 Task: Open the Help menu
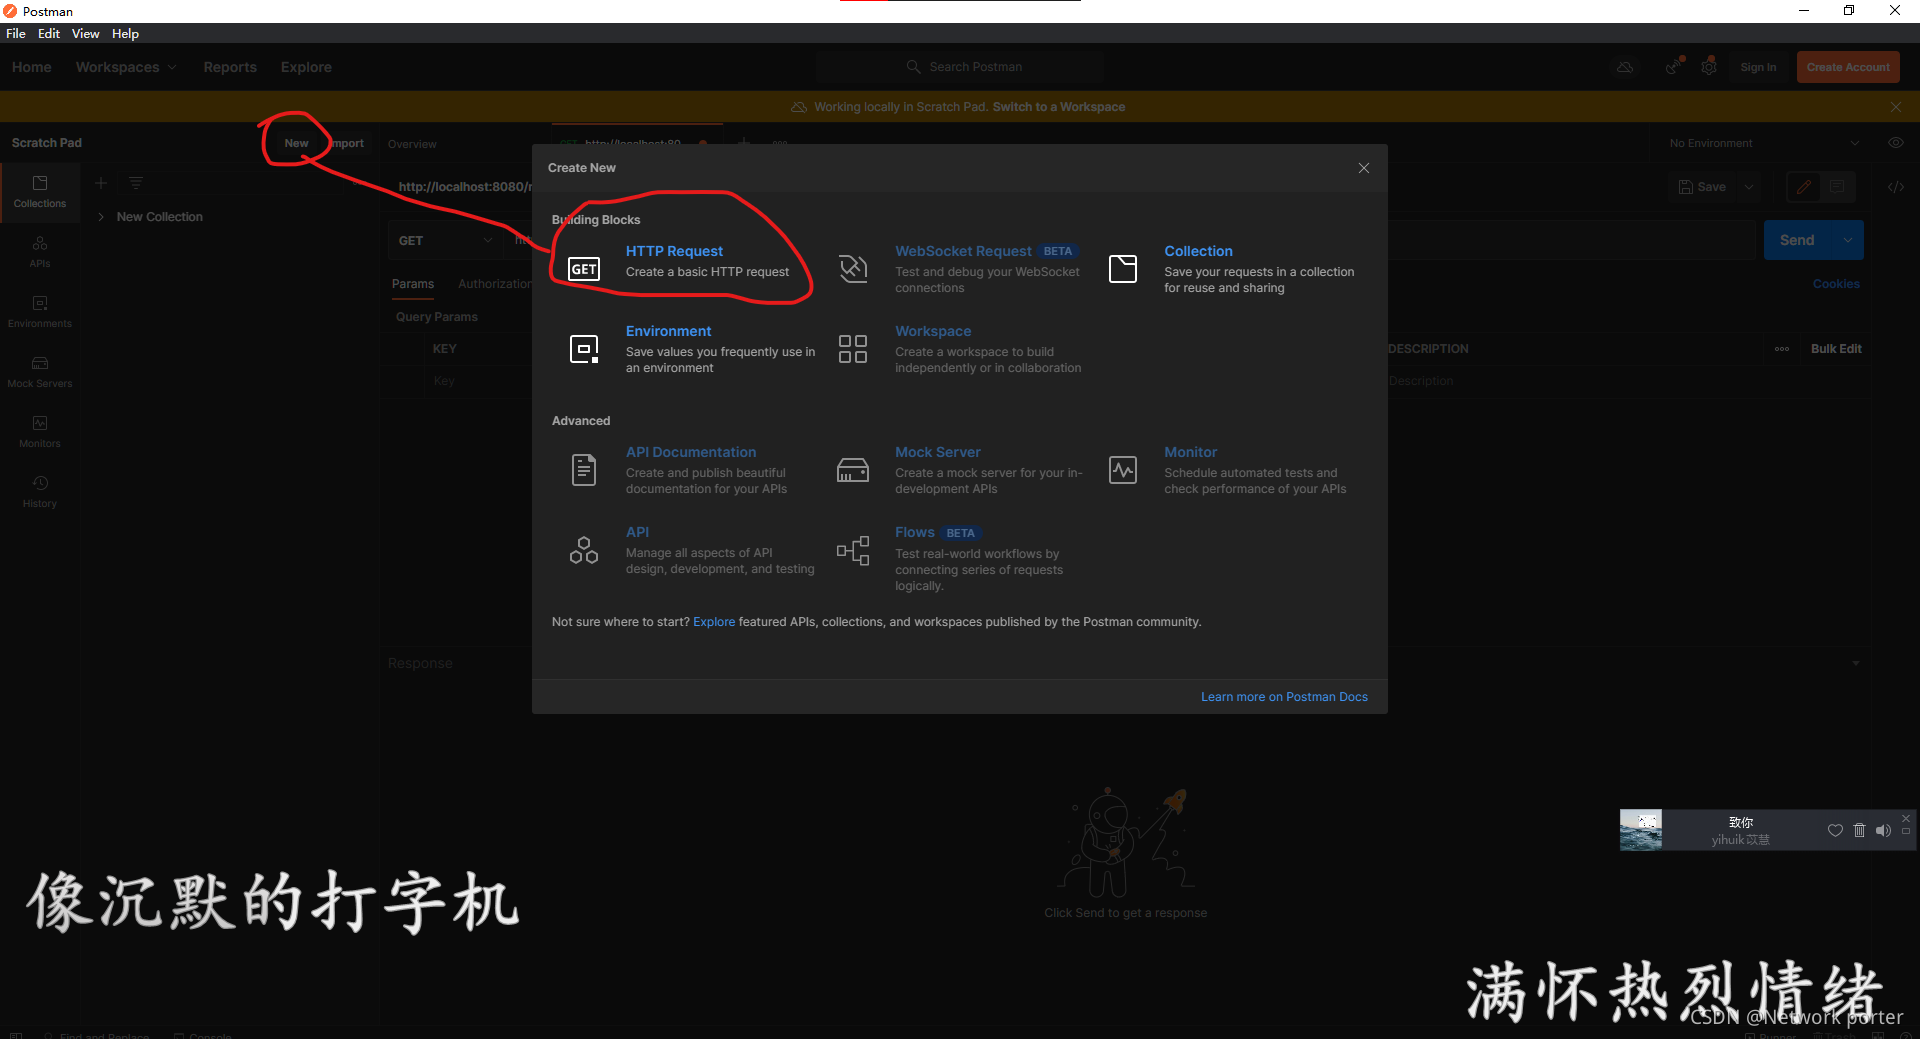click(x=125, y=33)
